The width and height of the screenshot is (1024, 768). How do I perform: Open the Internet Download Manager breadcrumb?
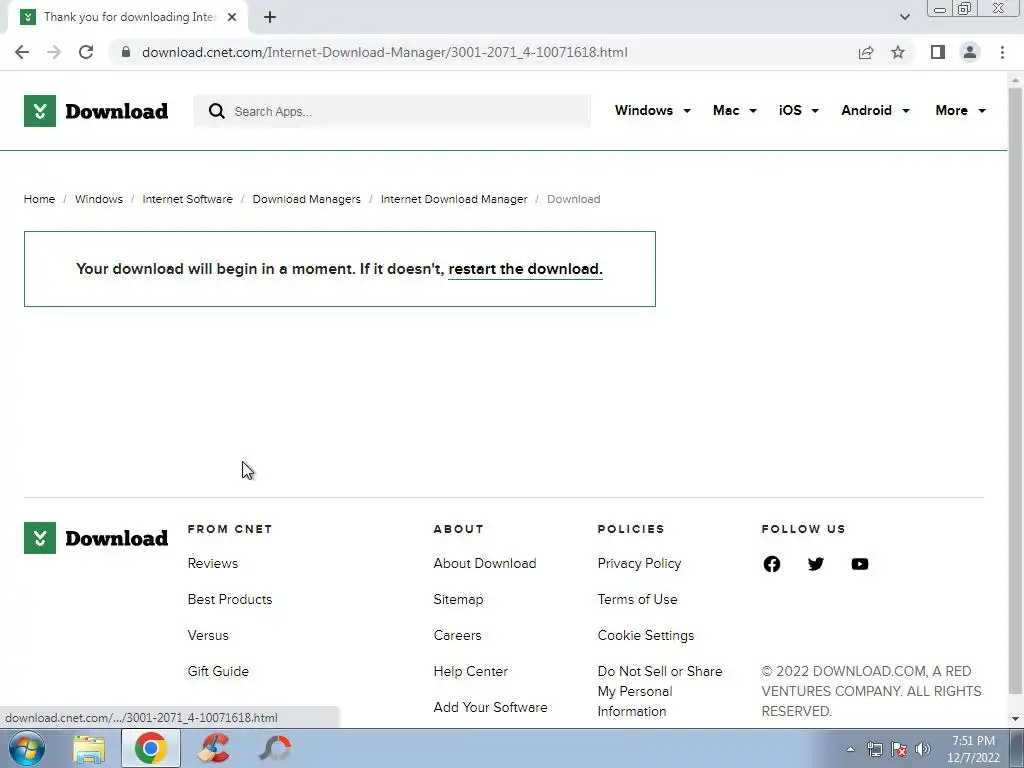tap(454, 199)
